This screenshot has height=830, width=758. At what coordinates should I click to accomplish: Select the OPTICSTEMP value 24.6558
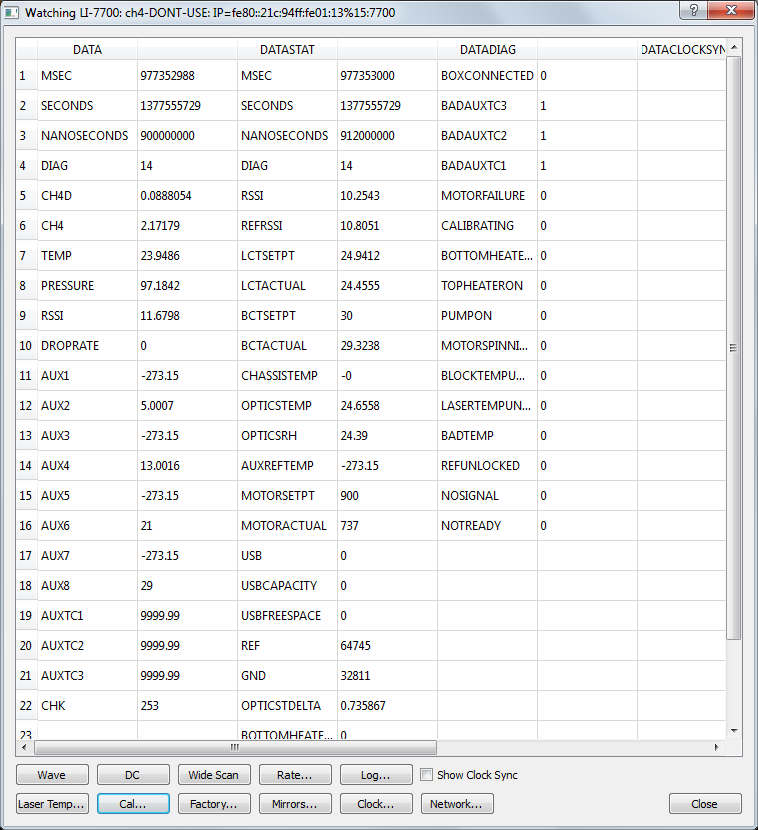387,406
